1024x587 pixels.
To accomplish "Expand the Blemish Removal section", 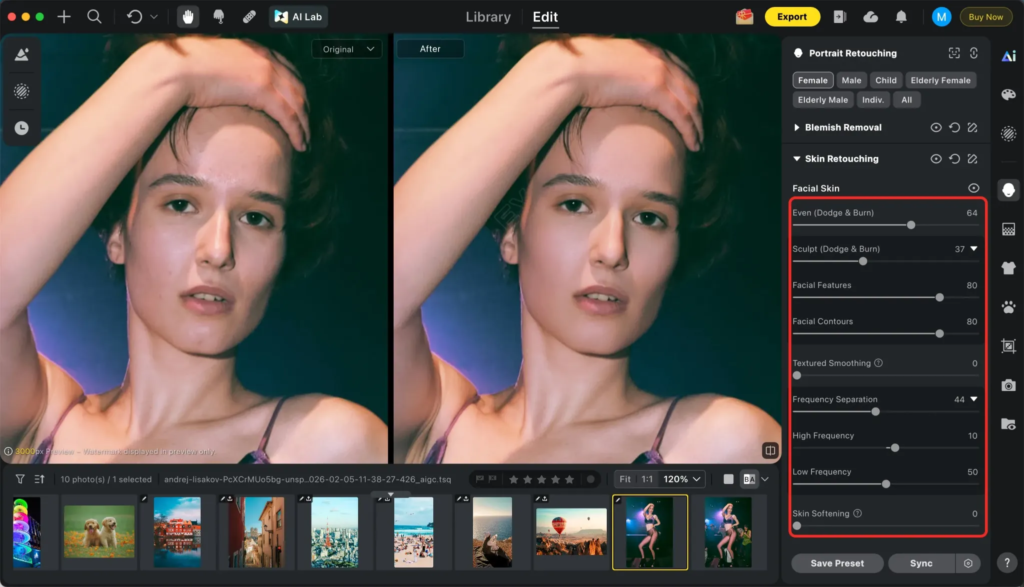I will (797, 128).
